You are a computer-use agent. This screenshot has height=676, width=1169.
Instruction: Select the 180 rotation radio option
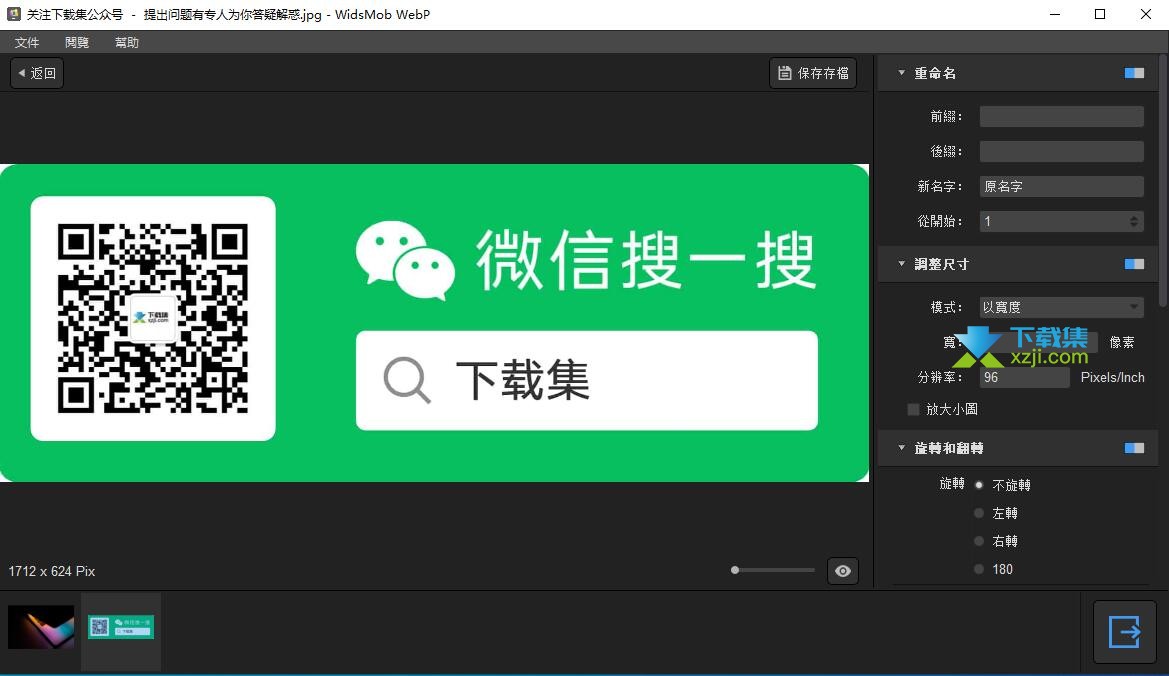[979, 569]
